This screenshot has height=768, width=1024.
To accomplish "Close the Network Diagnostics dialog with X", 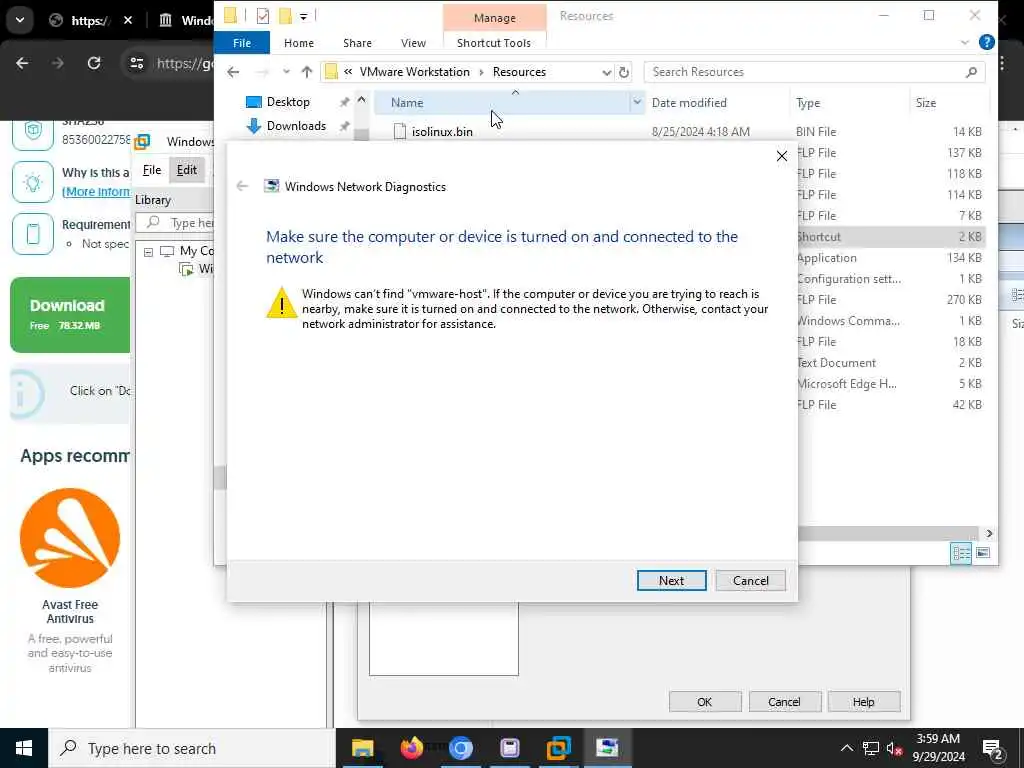I will click(782, 156).
